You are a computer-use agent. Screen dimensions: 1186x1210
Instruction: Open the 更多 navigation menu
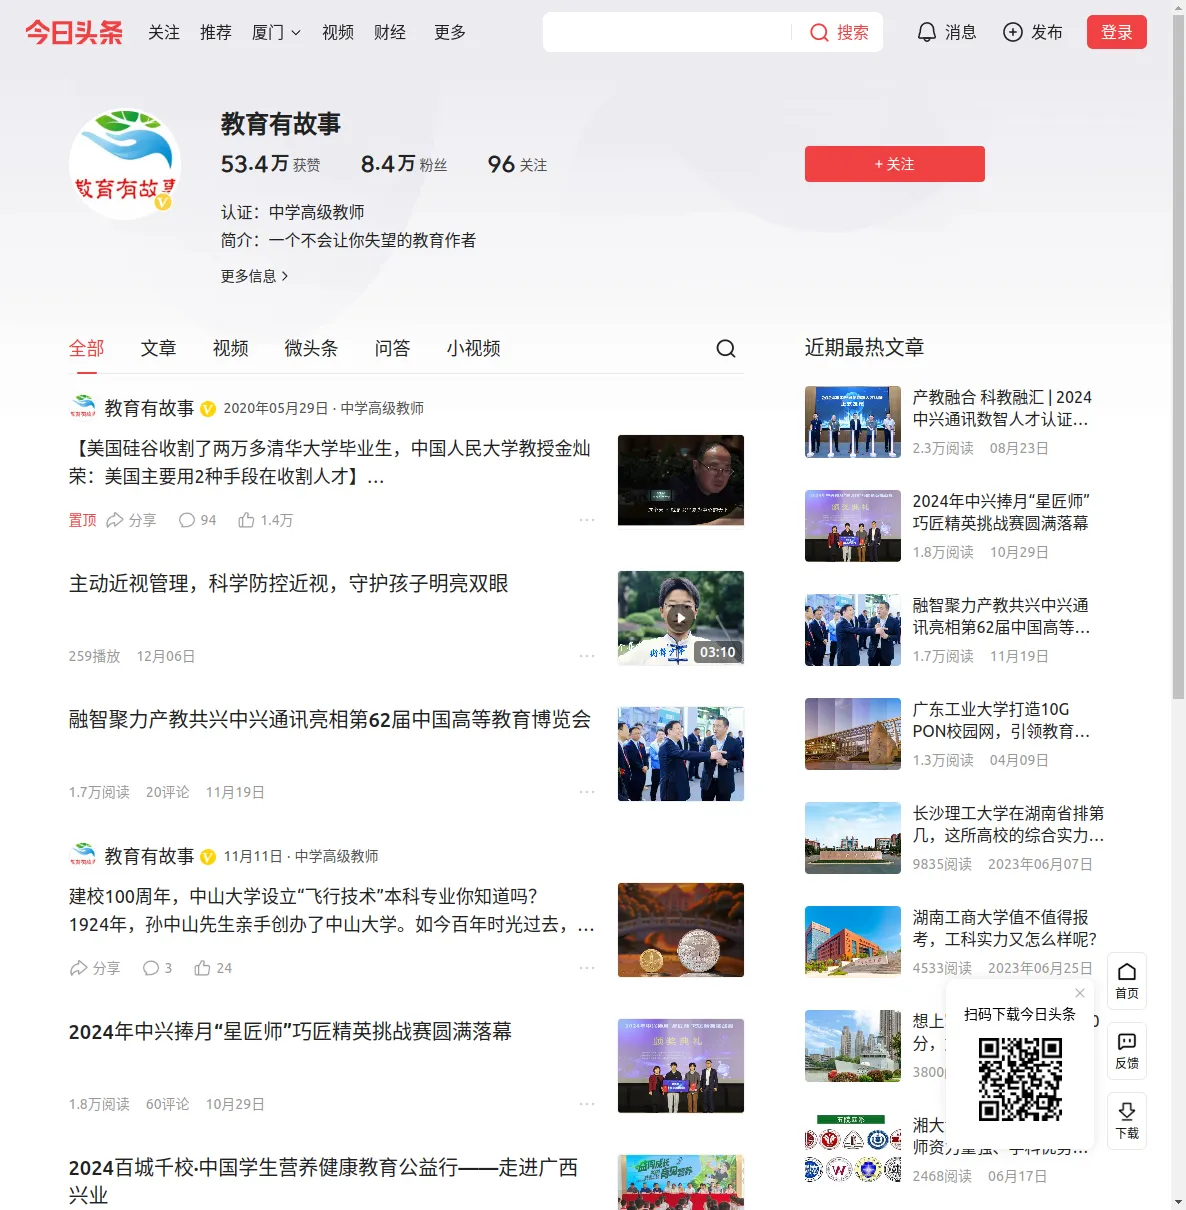450,33
